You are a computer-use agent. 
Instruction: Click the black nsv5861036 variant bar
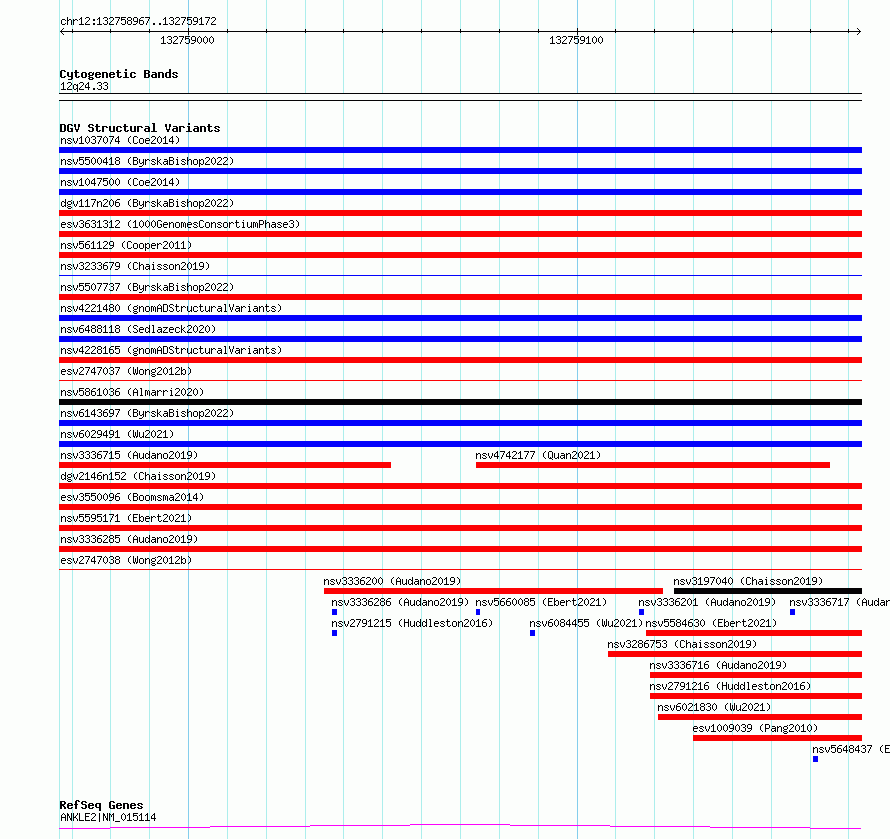[x=460, y=402]
